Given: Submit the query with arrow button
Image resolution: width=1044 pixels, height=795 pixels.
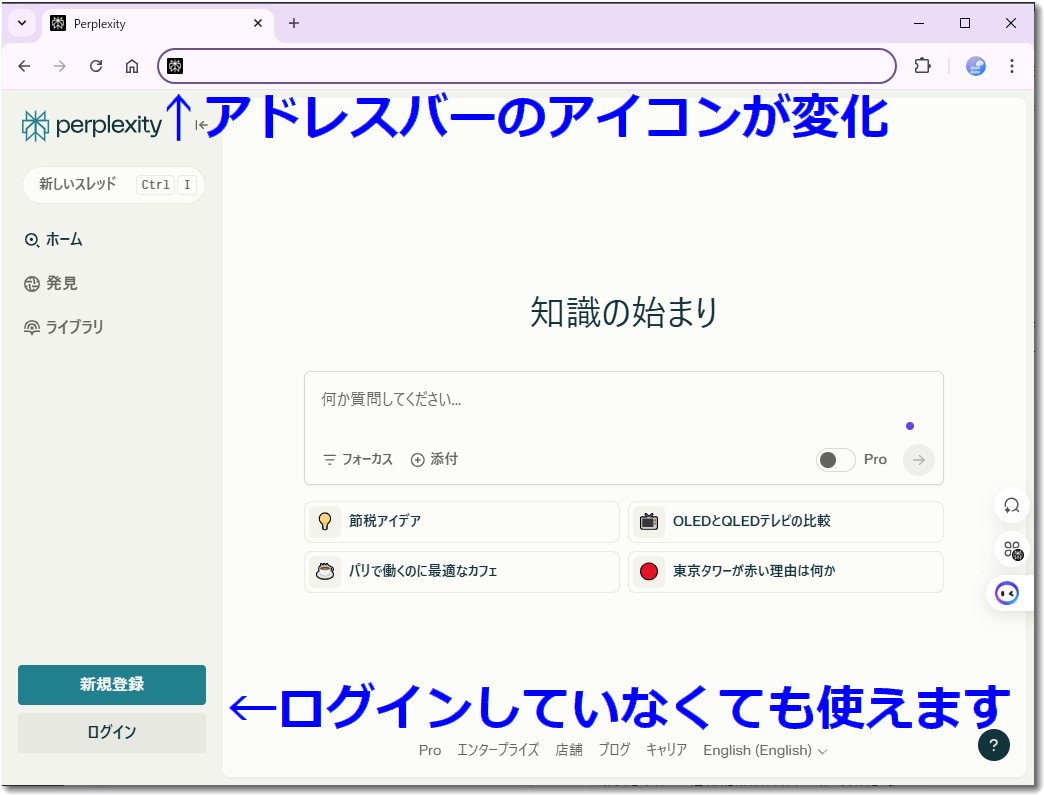Looking at the screenshot, I should (919, 460).
